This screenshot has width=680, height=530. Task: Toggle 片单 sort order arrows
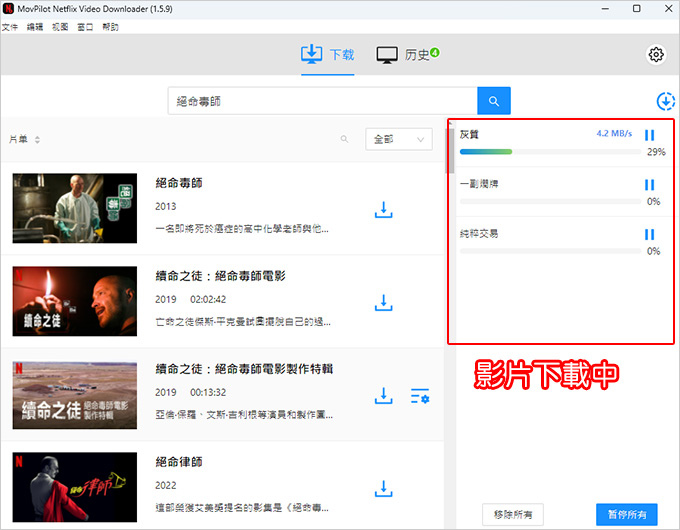(x=37, y=140)
